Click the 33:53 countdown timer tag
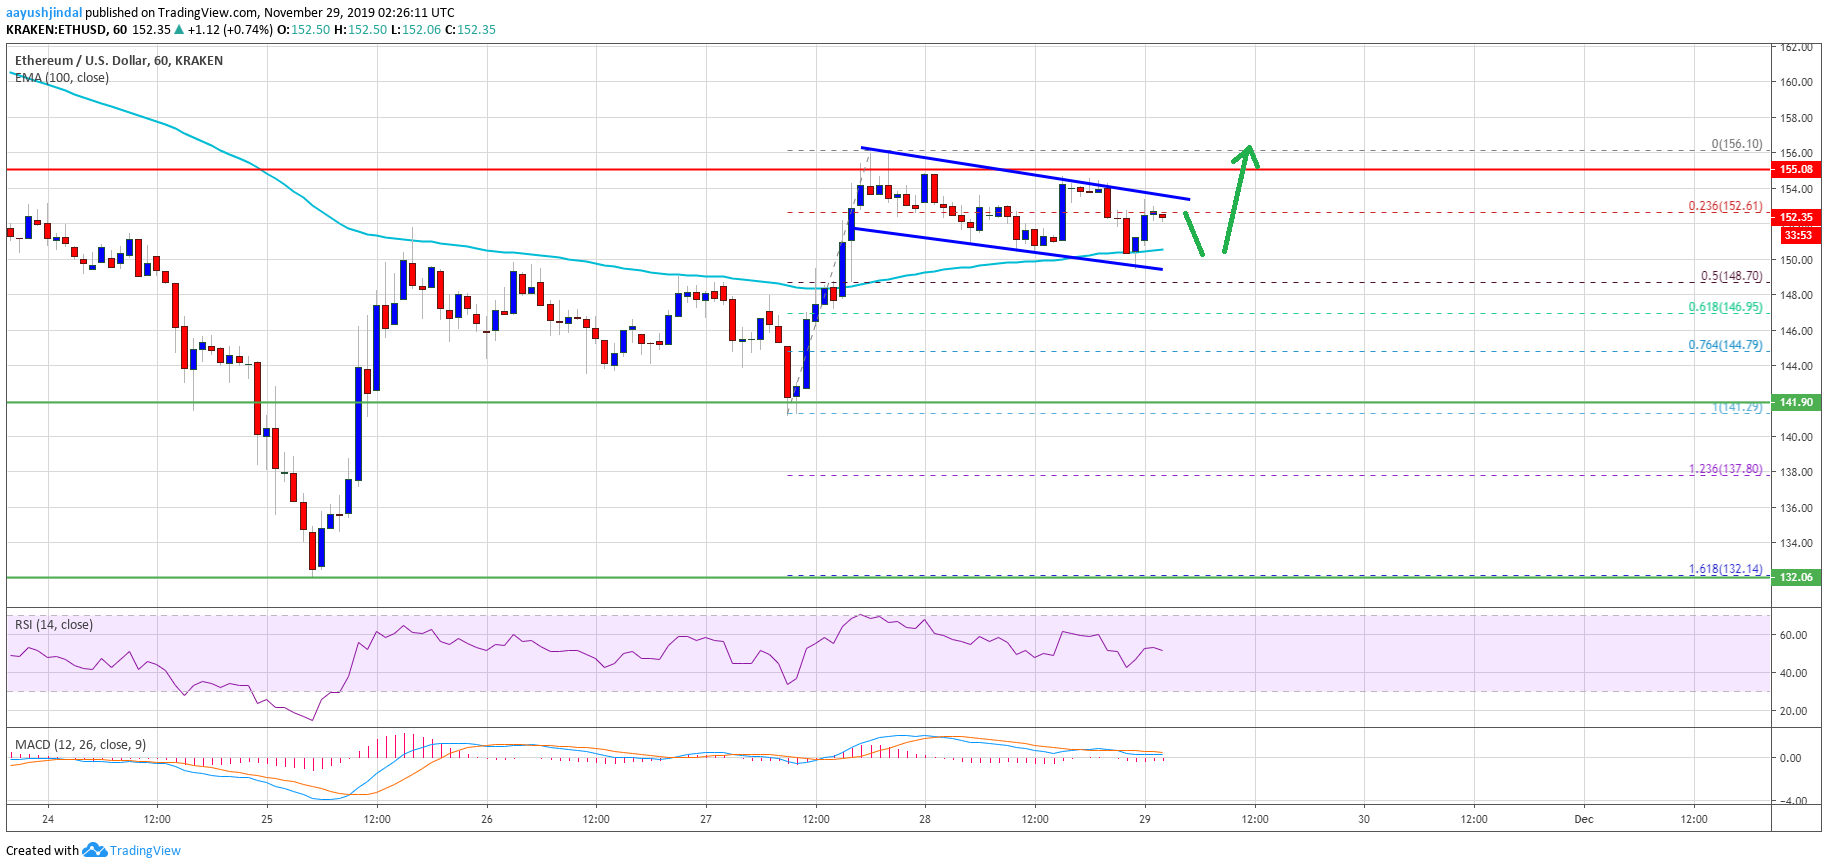 (1797, 235)
